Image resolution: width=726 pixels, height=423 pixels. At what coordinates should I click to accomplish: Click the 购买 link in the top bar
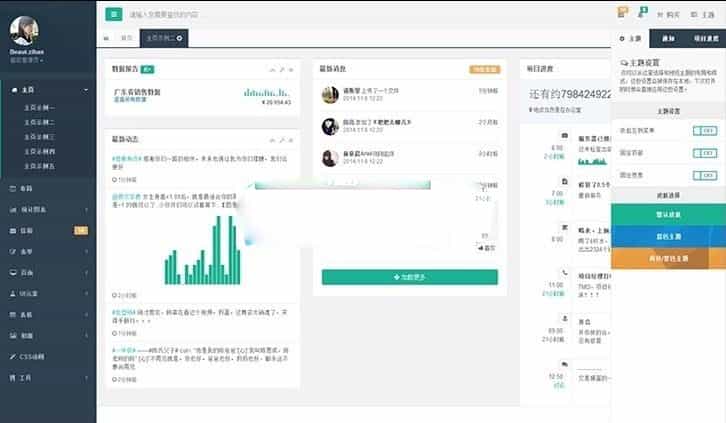(x=669, y=15)
